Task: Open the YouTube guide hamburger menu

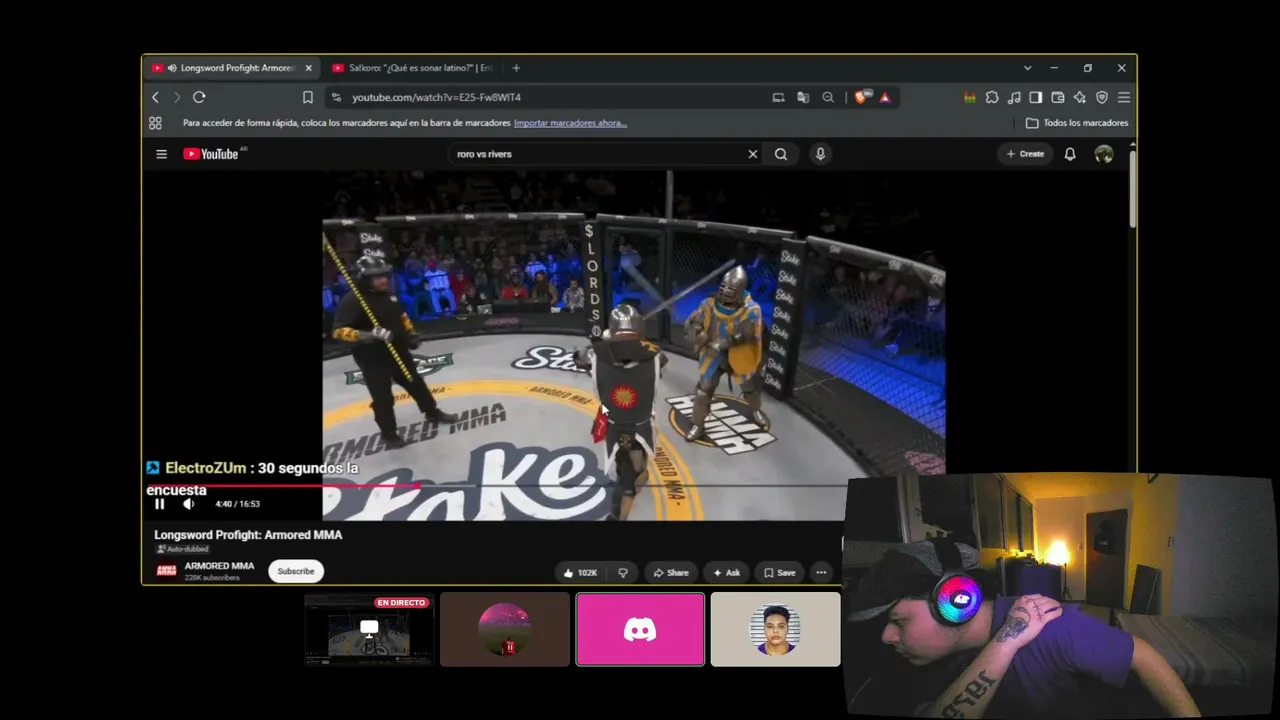Action: (x=161, y=154)
